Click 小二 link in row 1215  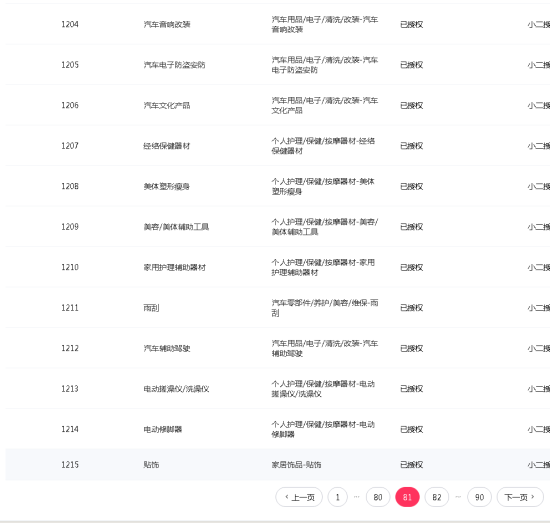coord(538,464)
